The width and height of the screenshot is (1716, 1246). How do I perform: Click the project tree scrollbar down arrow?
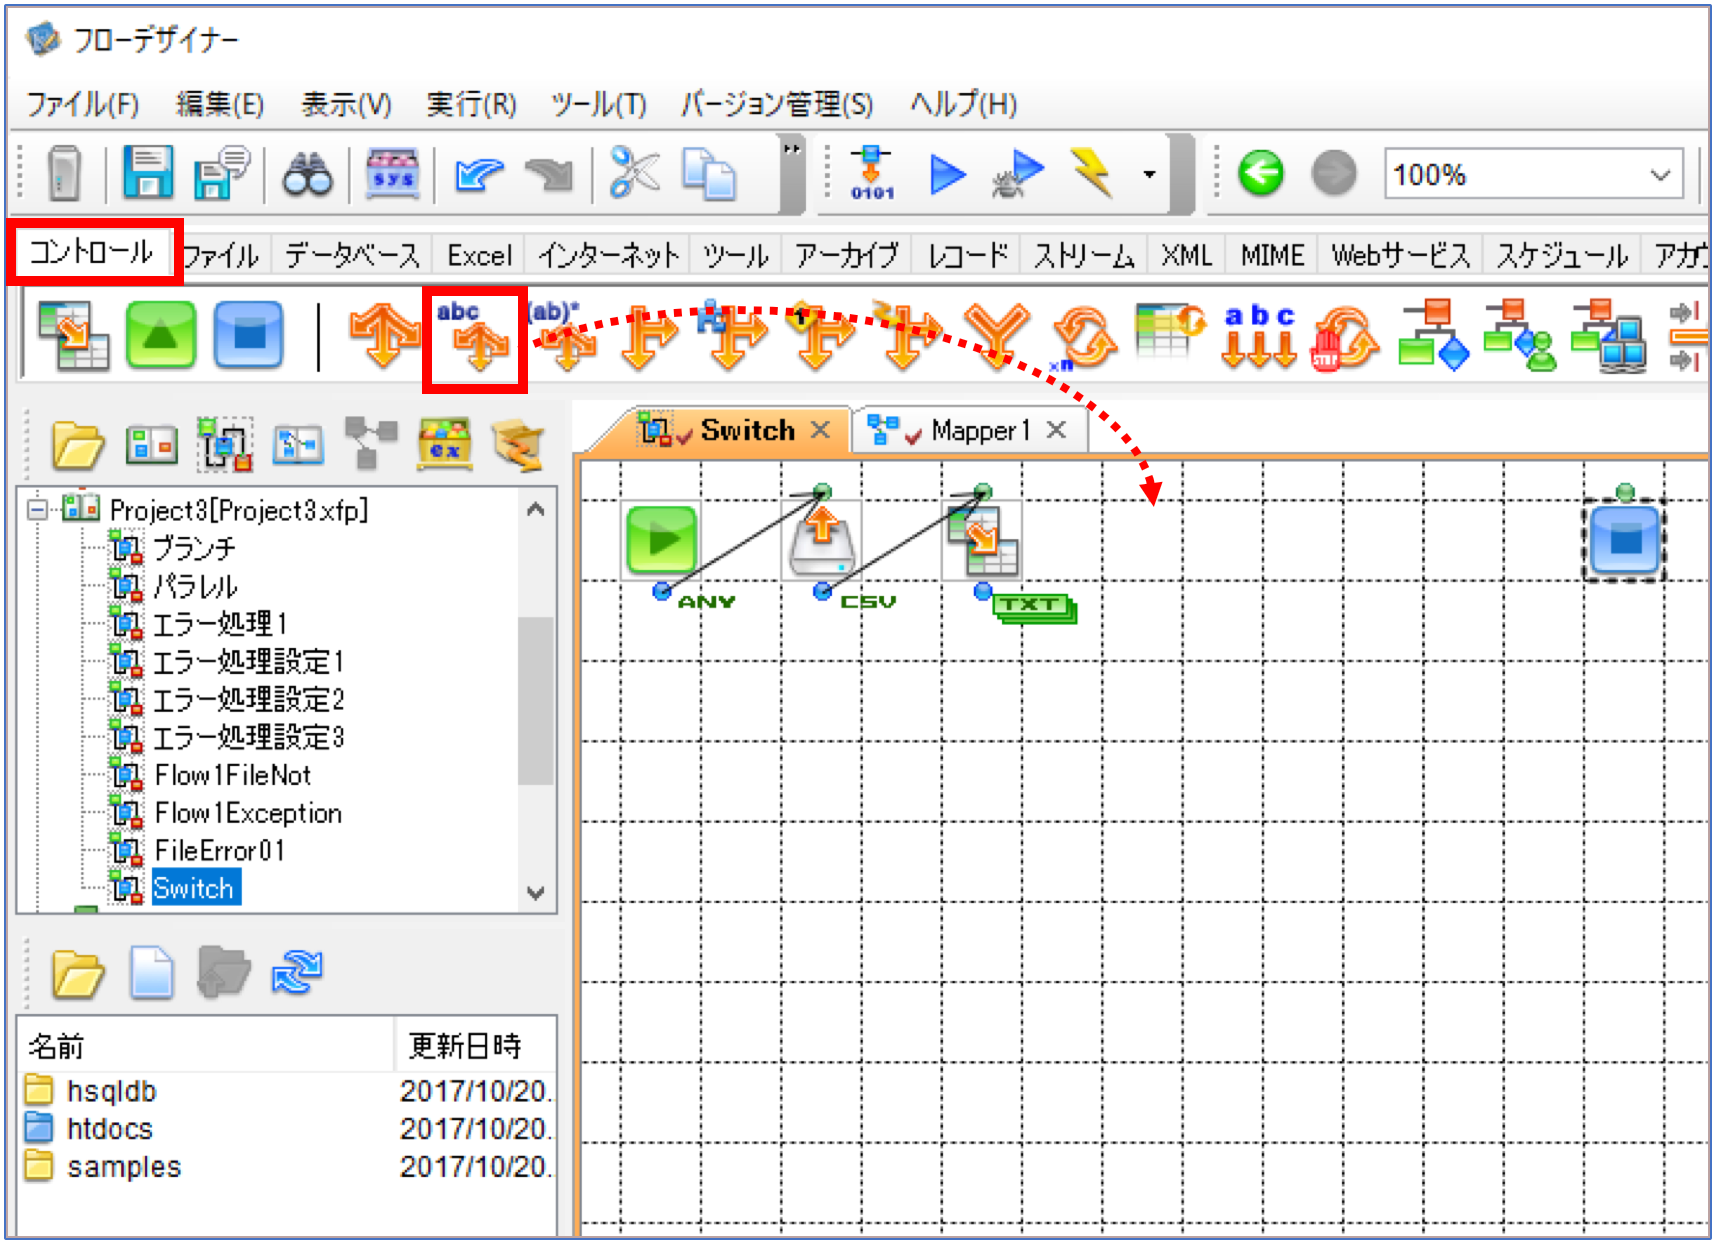[x=535, y=893]
